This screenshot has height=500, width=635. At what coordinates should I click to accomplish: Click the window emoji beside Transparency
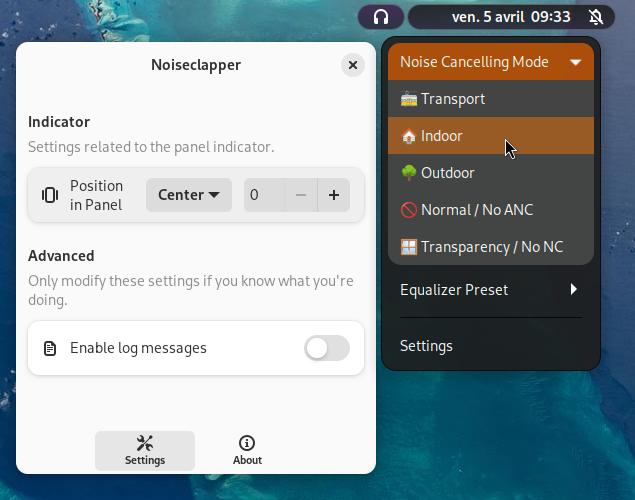(409, 247)
